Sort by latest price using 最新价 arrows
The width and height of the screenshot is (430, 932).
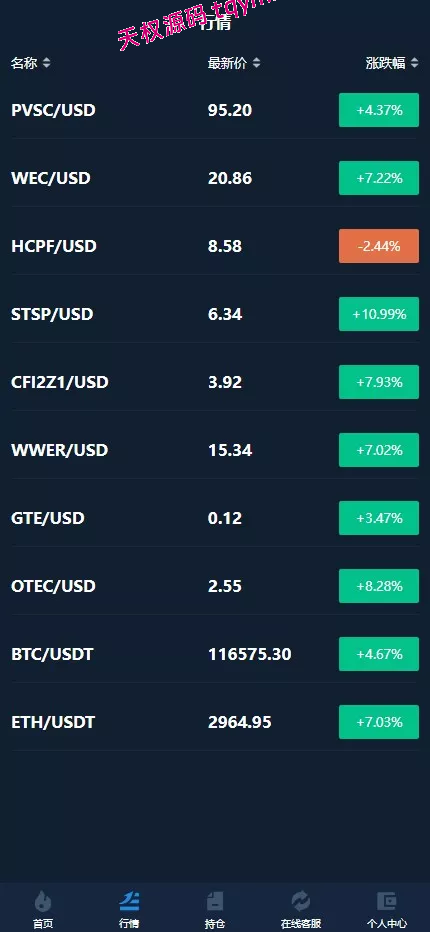tap(256, 63)
